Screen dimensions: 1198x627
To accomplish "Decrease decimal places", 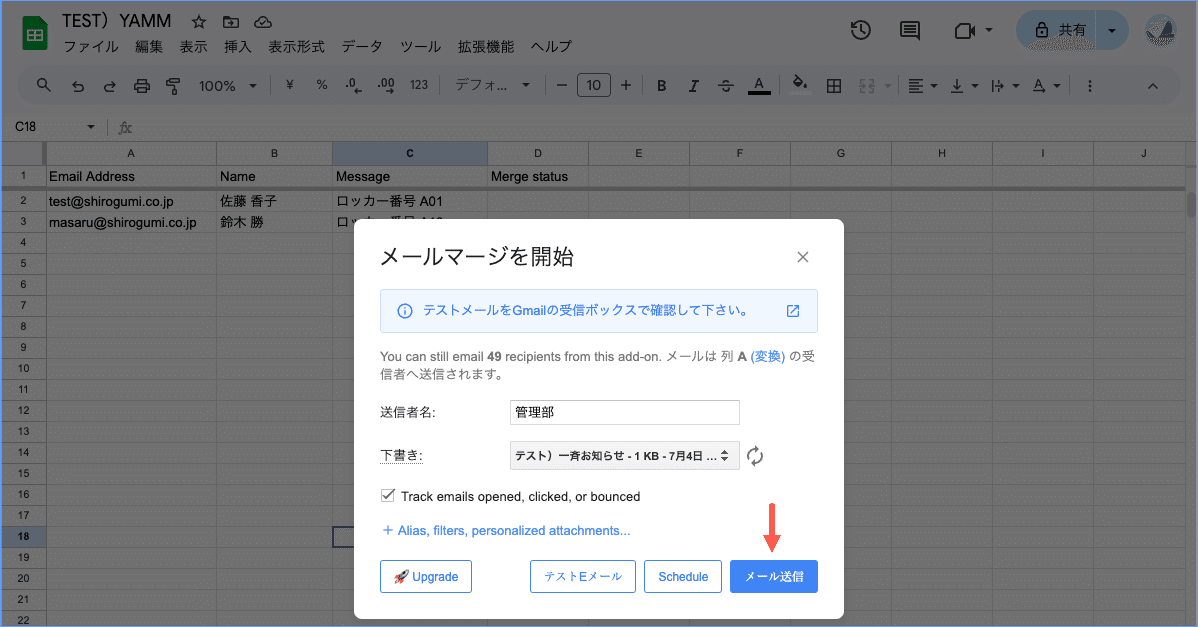I will [353, 86].
